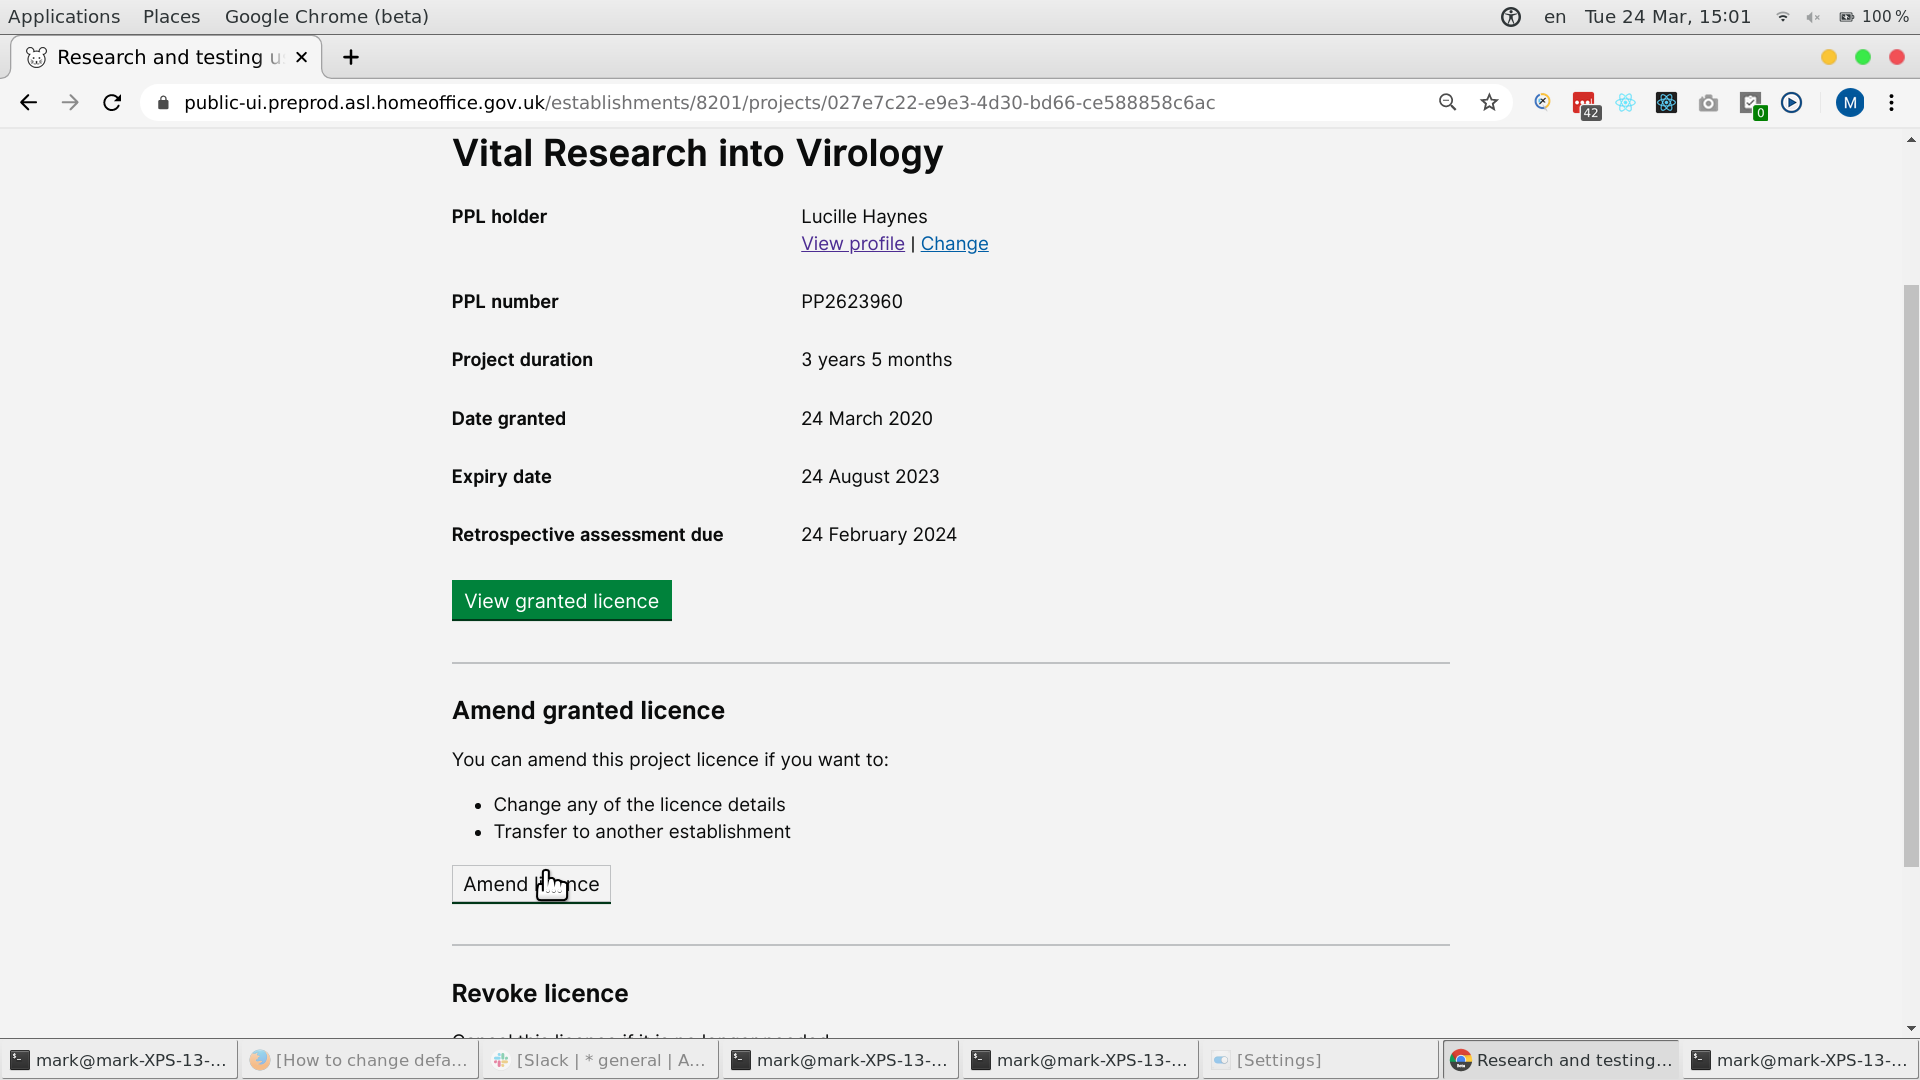The height and width of the screenshot is (1080, 1920).
Task: Click the expiry date 24 August 2023
Action: pyautogui.click(x=870, y=477)
